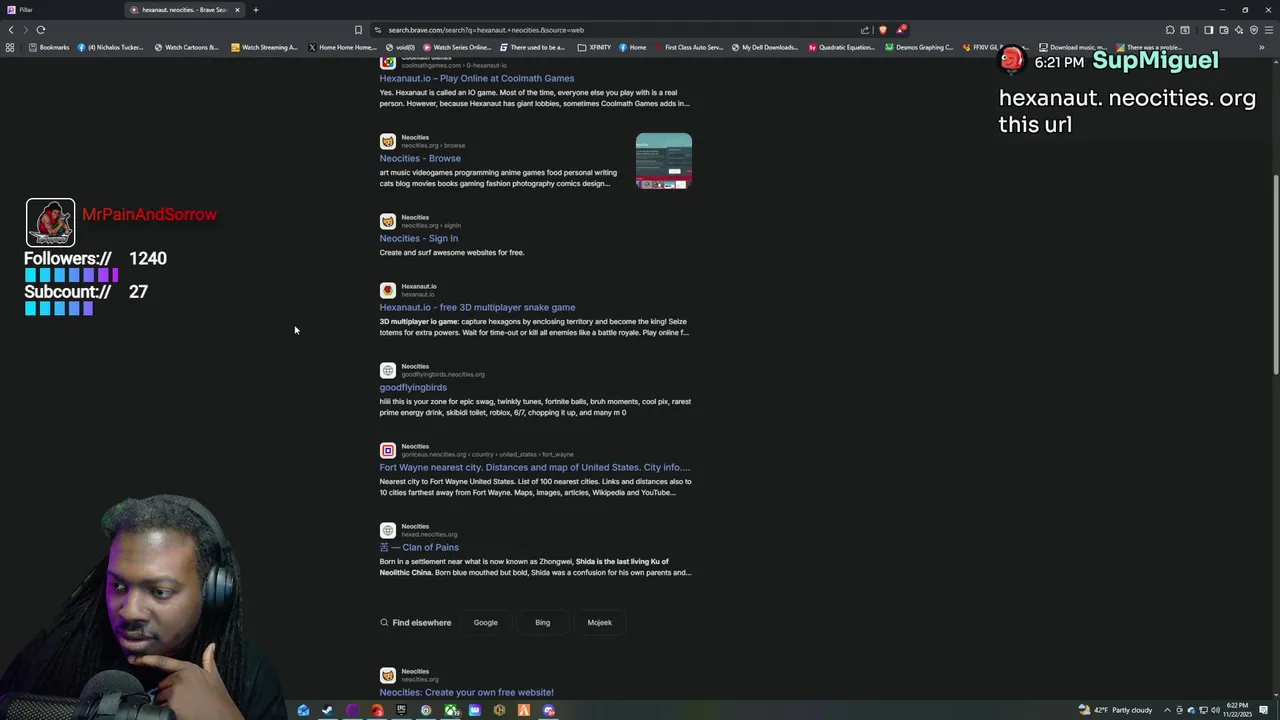Open Brave VPN shield icon
Screen dimensions: 1280x720
1253,30
